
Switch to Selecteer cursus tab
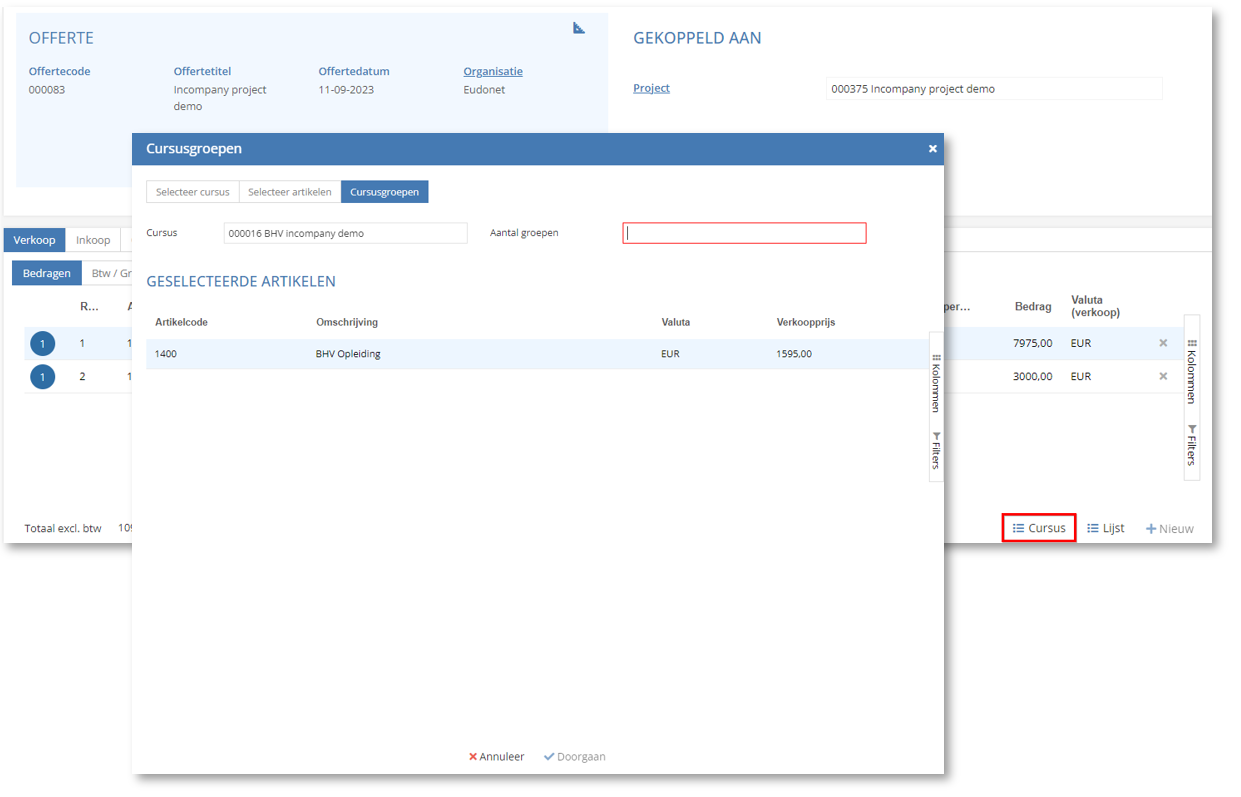[193, 192]
